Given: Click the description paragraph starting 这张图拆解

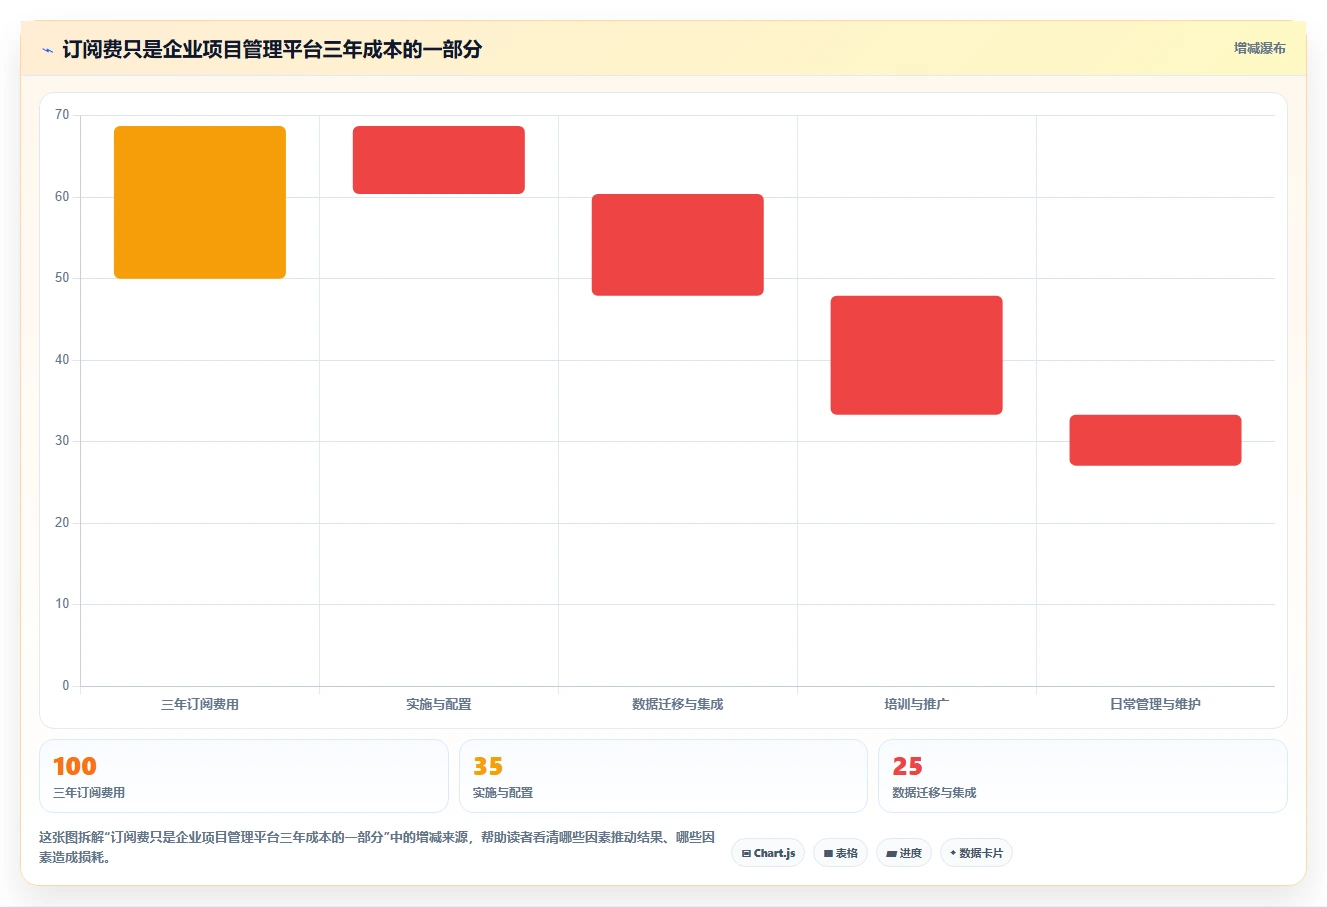Looking at the screenshot, I should [377, 847].
